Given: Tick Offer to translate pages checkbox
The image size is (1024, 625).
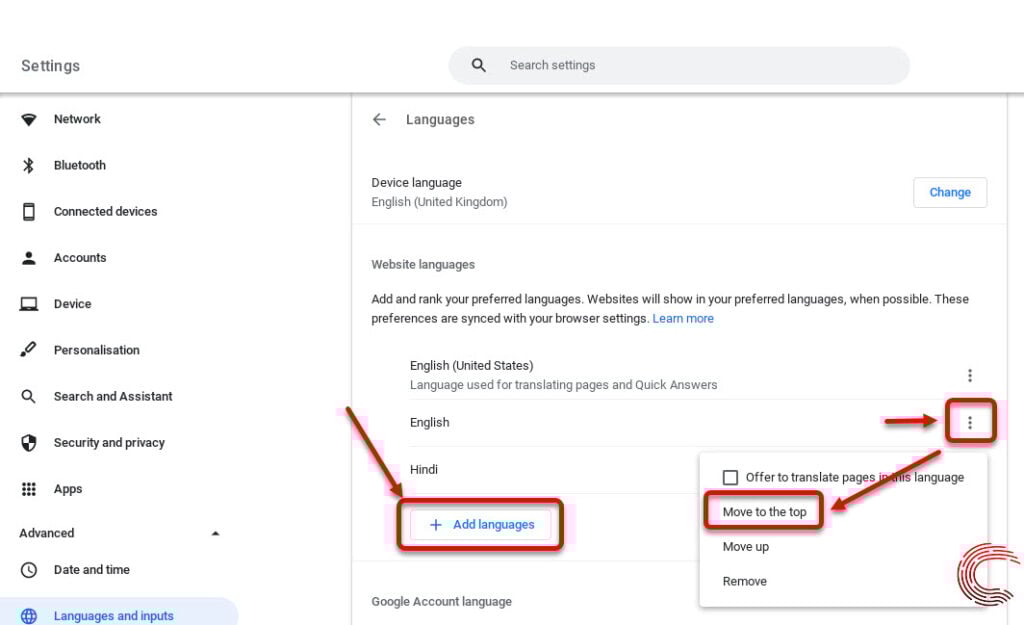Looking at the screenshot, I should pyautogui.click(x=730, y=477).
